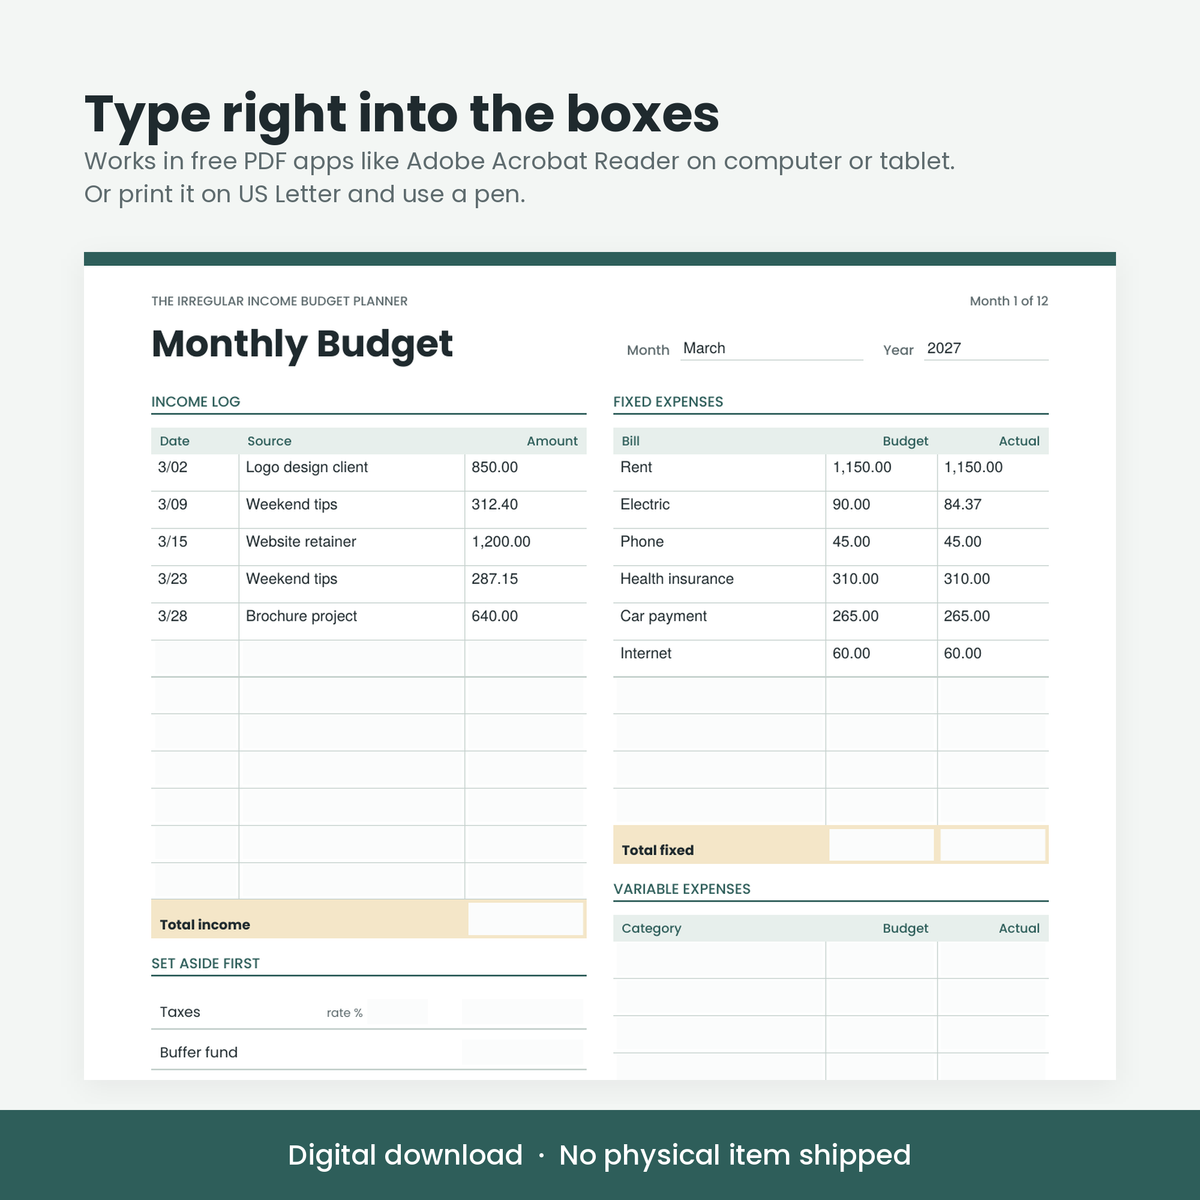Click the Month field showing March

pyautogui.click(x=772, y=348)
